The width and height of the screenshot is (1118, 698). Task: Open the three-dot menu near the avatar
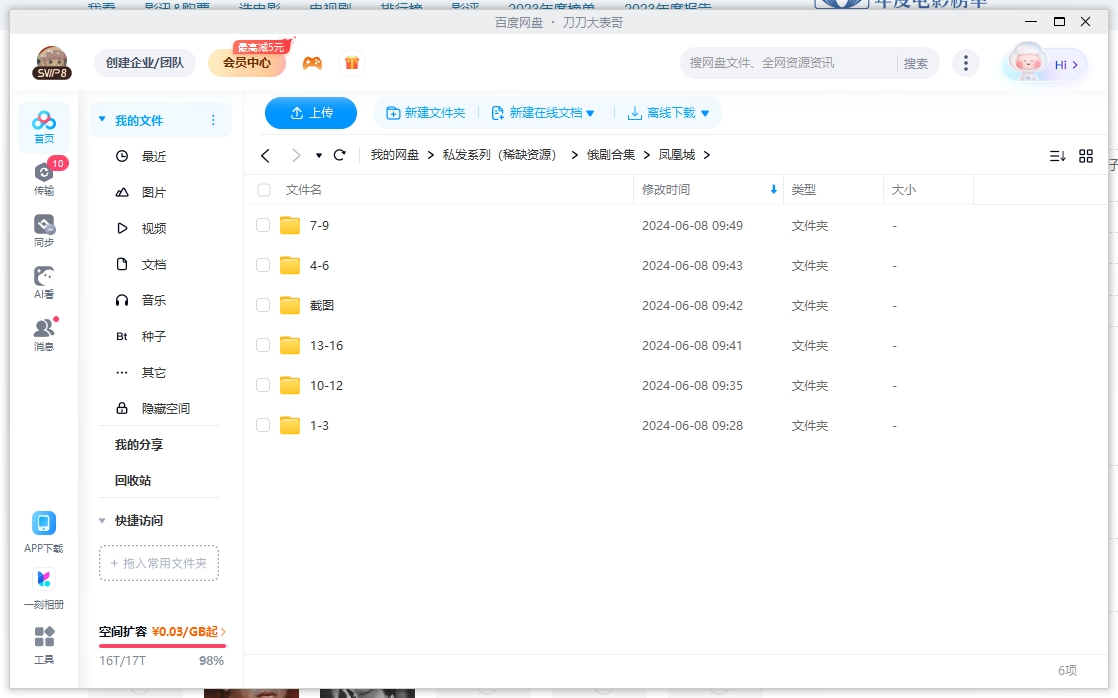(966, 62)
